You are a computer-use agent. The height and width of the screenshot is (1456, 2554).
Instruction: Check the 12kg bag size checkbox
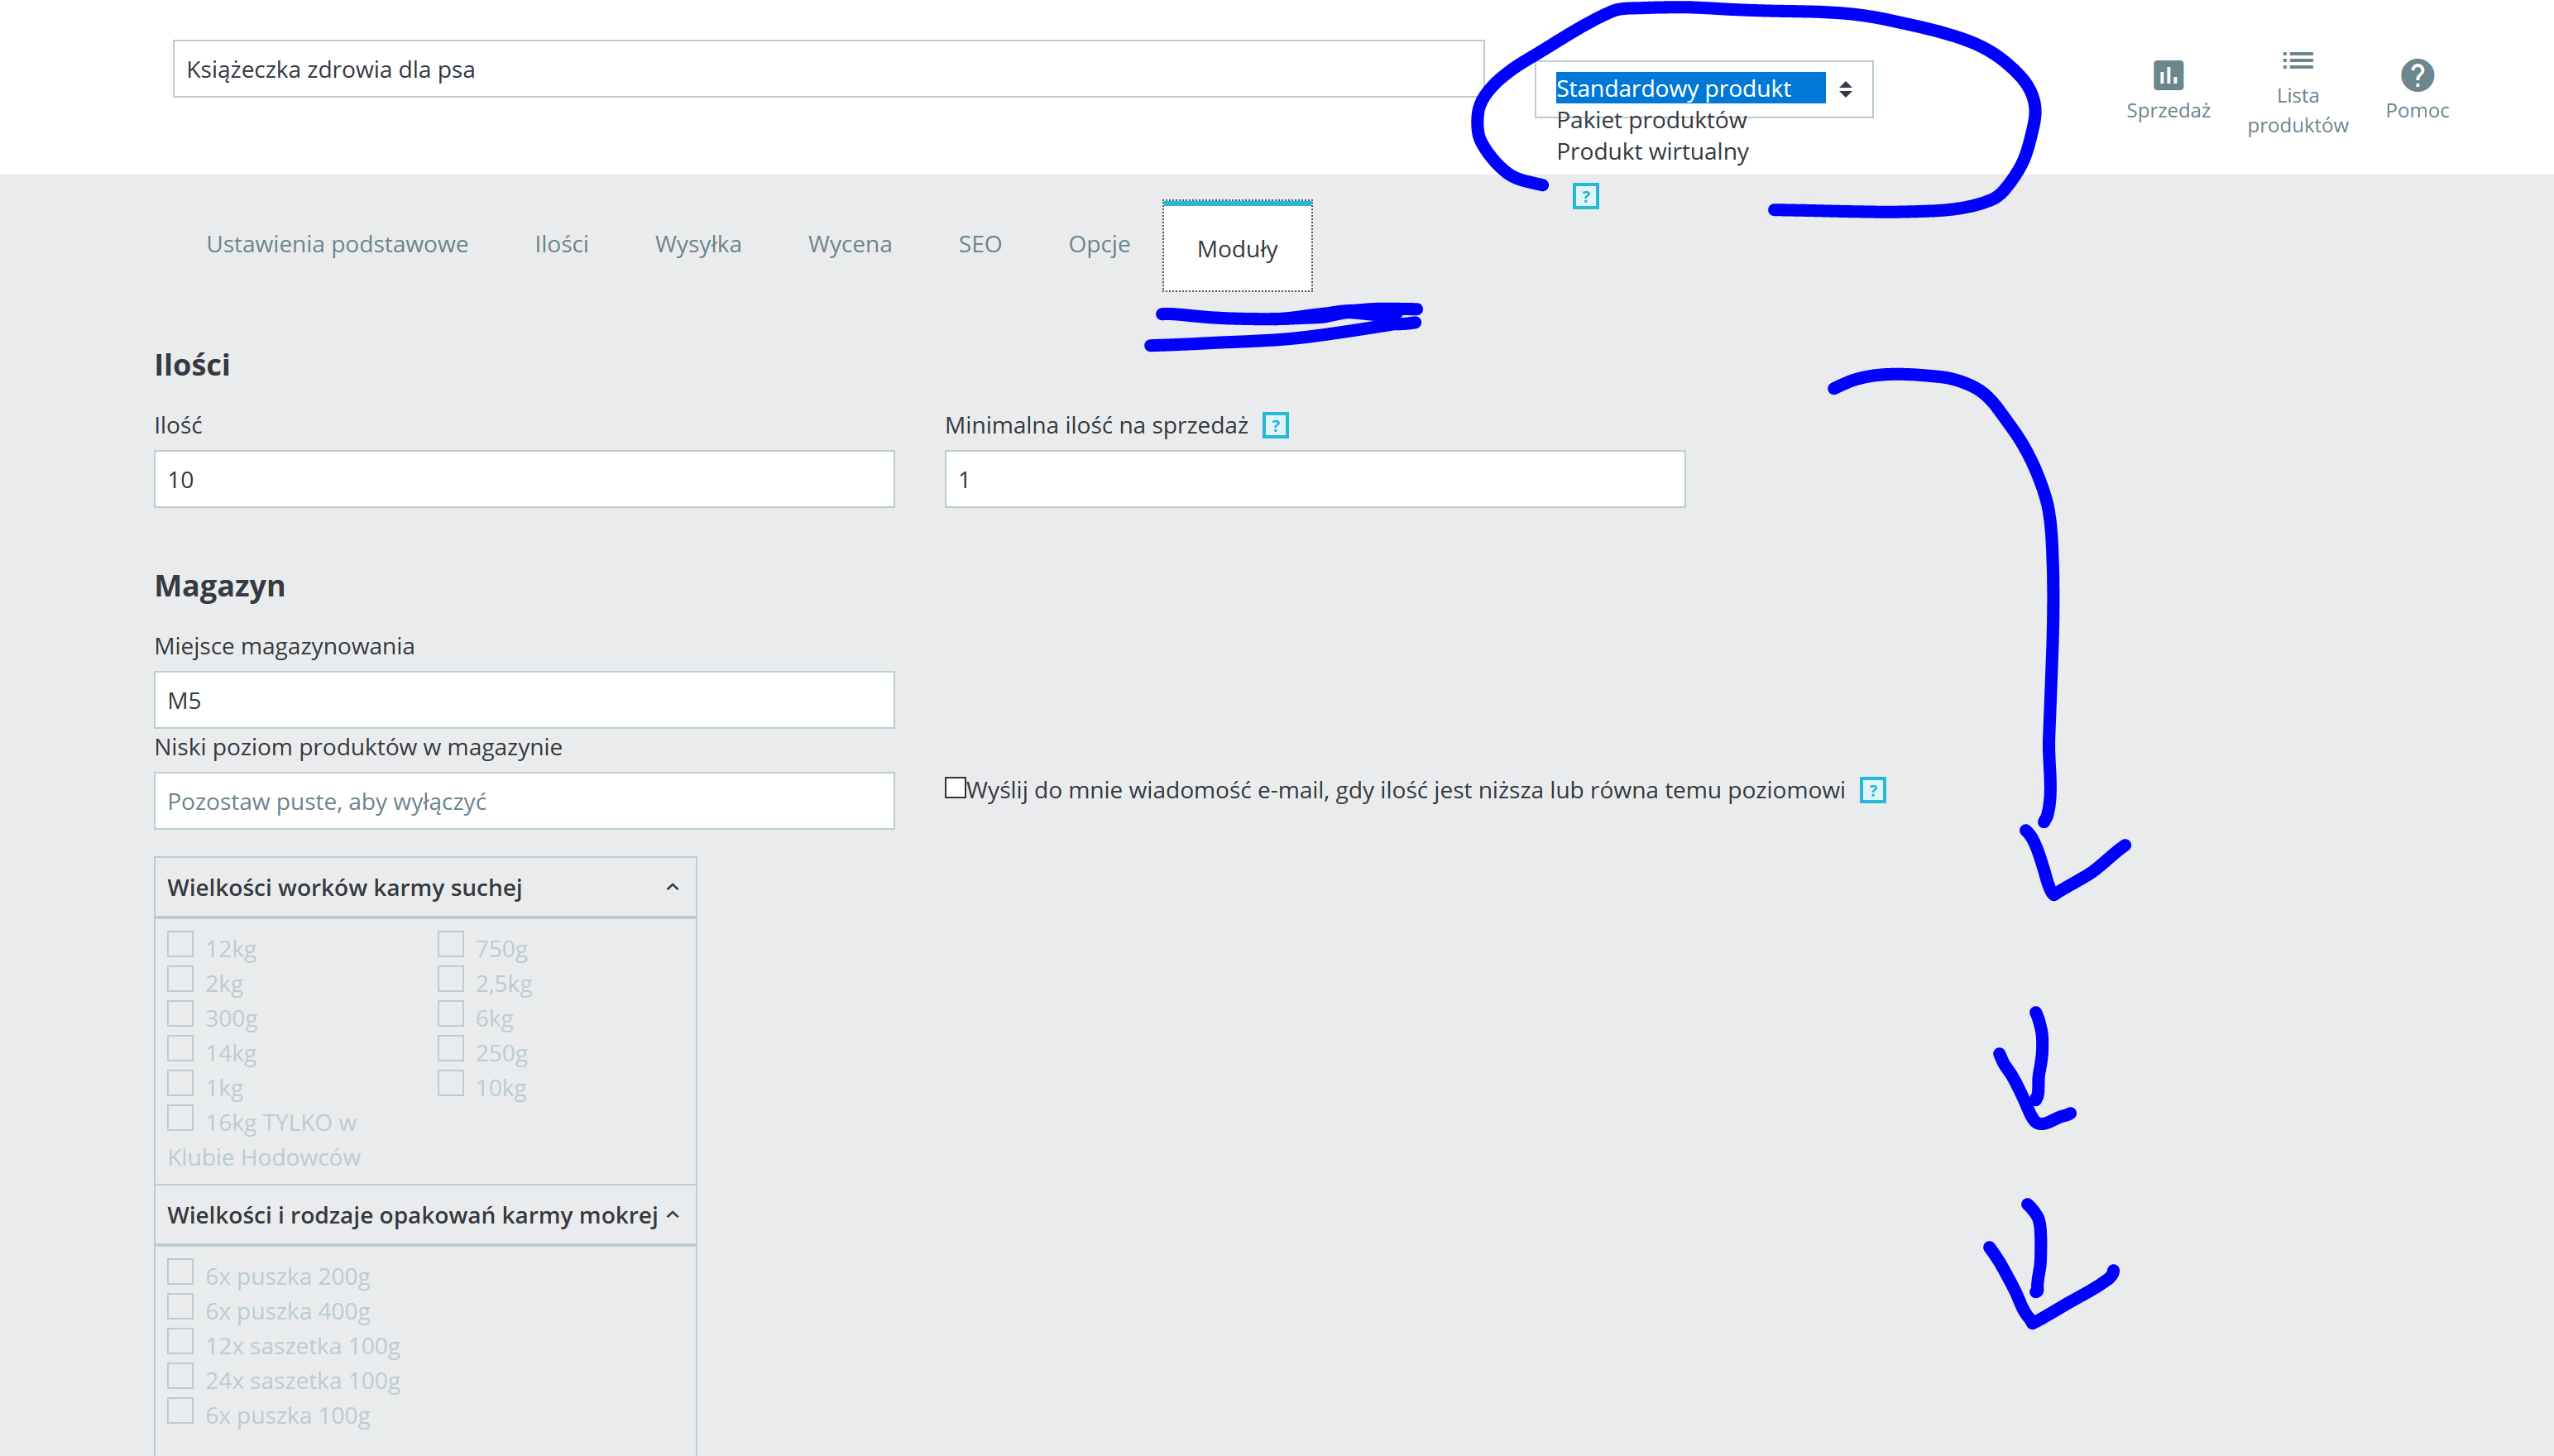click(181, 945)
